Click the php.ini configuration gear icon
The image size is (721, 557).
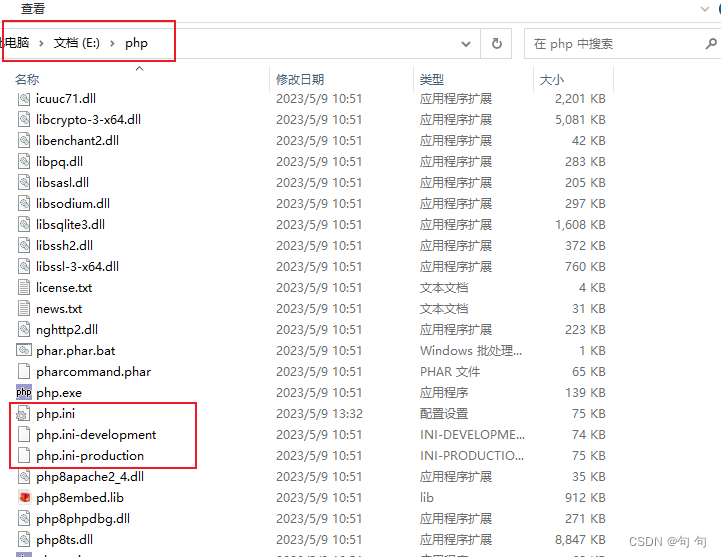[23, 414]
